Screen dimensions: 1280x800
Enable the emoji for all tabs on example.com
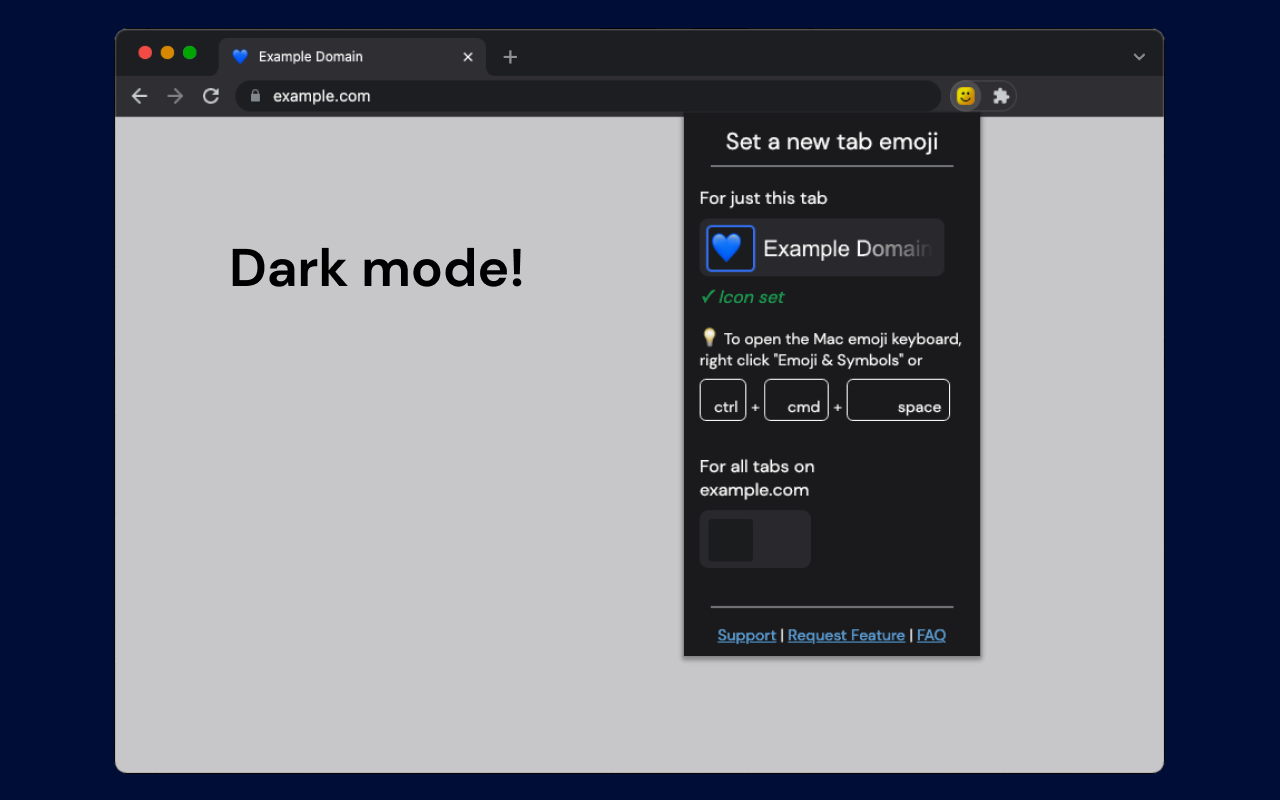click(731, 539)
